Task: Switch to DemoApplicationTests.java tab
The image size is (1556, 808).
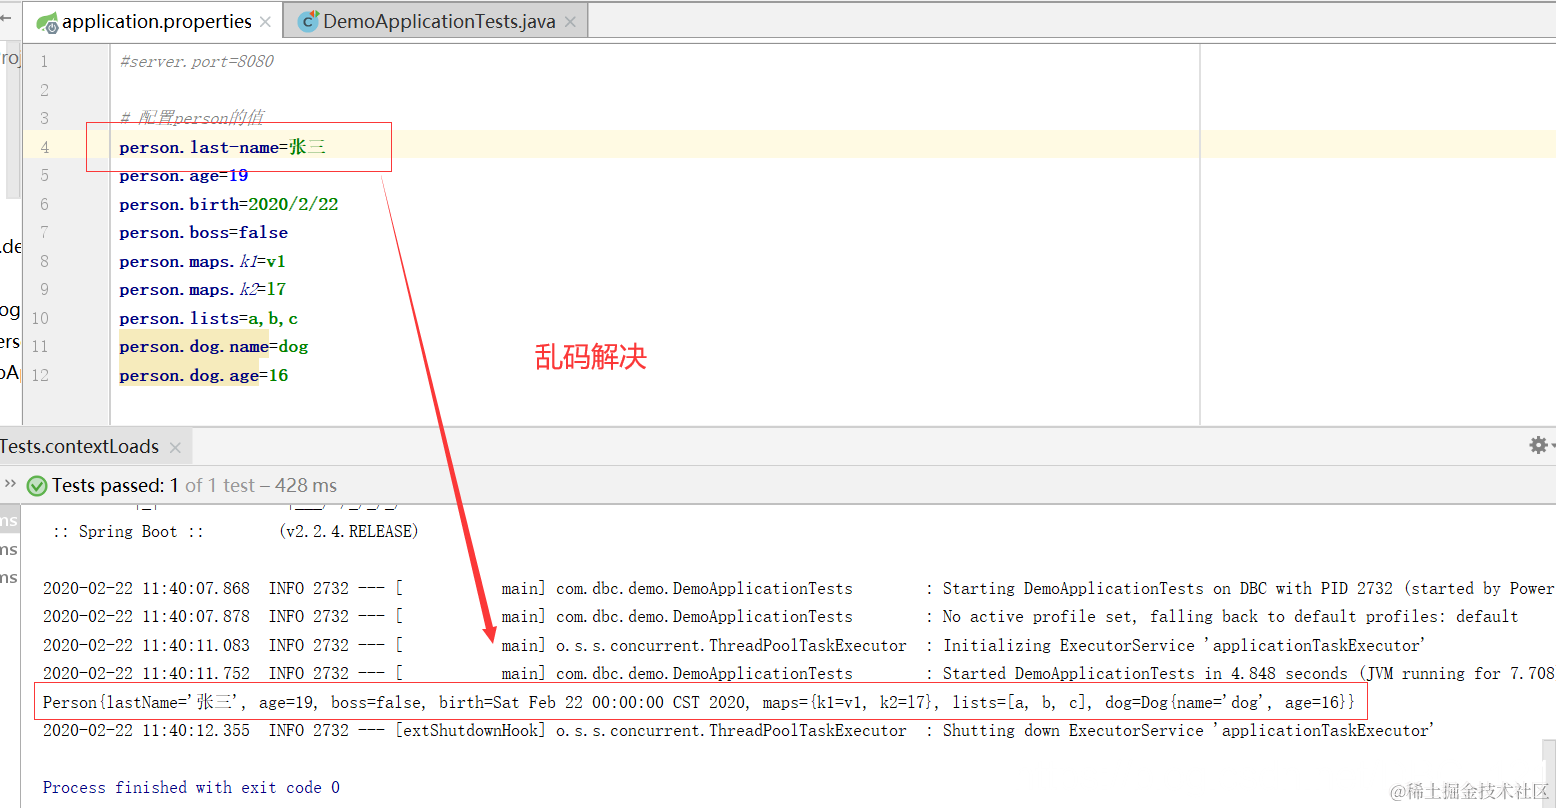Action: point(436,21)
